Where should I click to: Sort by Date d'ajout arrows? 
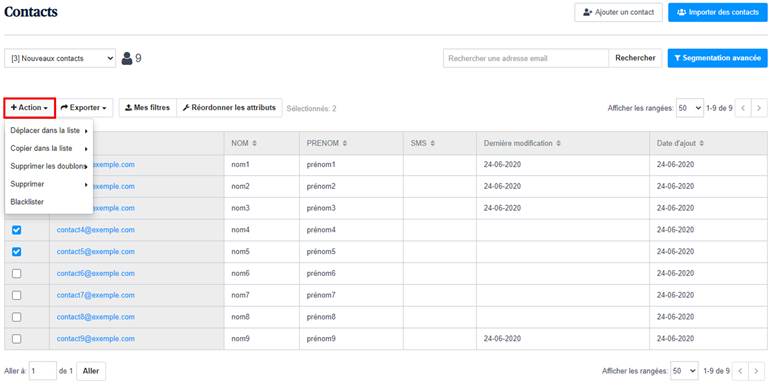point(702,143)
